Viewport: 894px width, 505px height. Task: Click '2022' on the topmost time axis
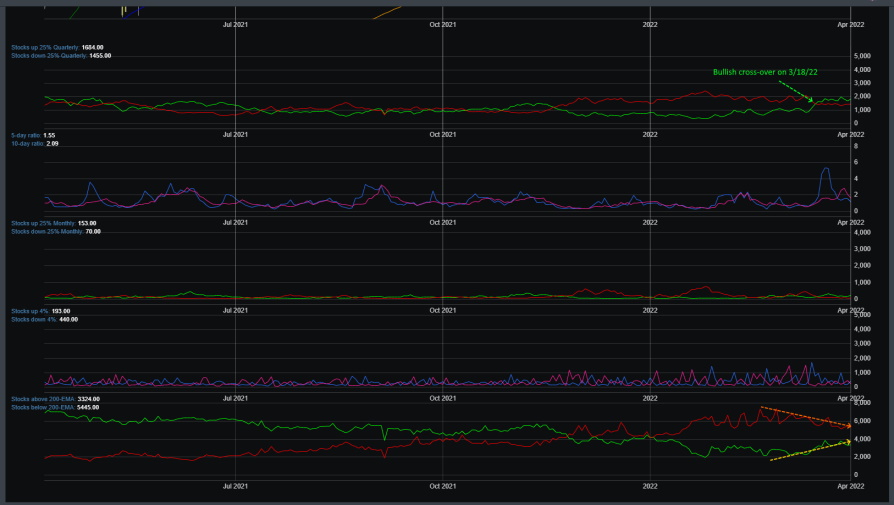[650, 25]
